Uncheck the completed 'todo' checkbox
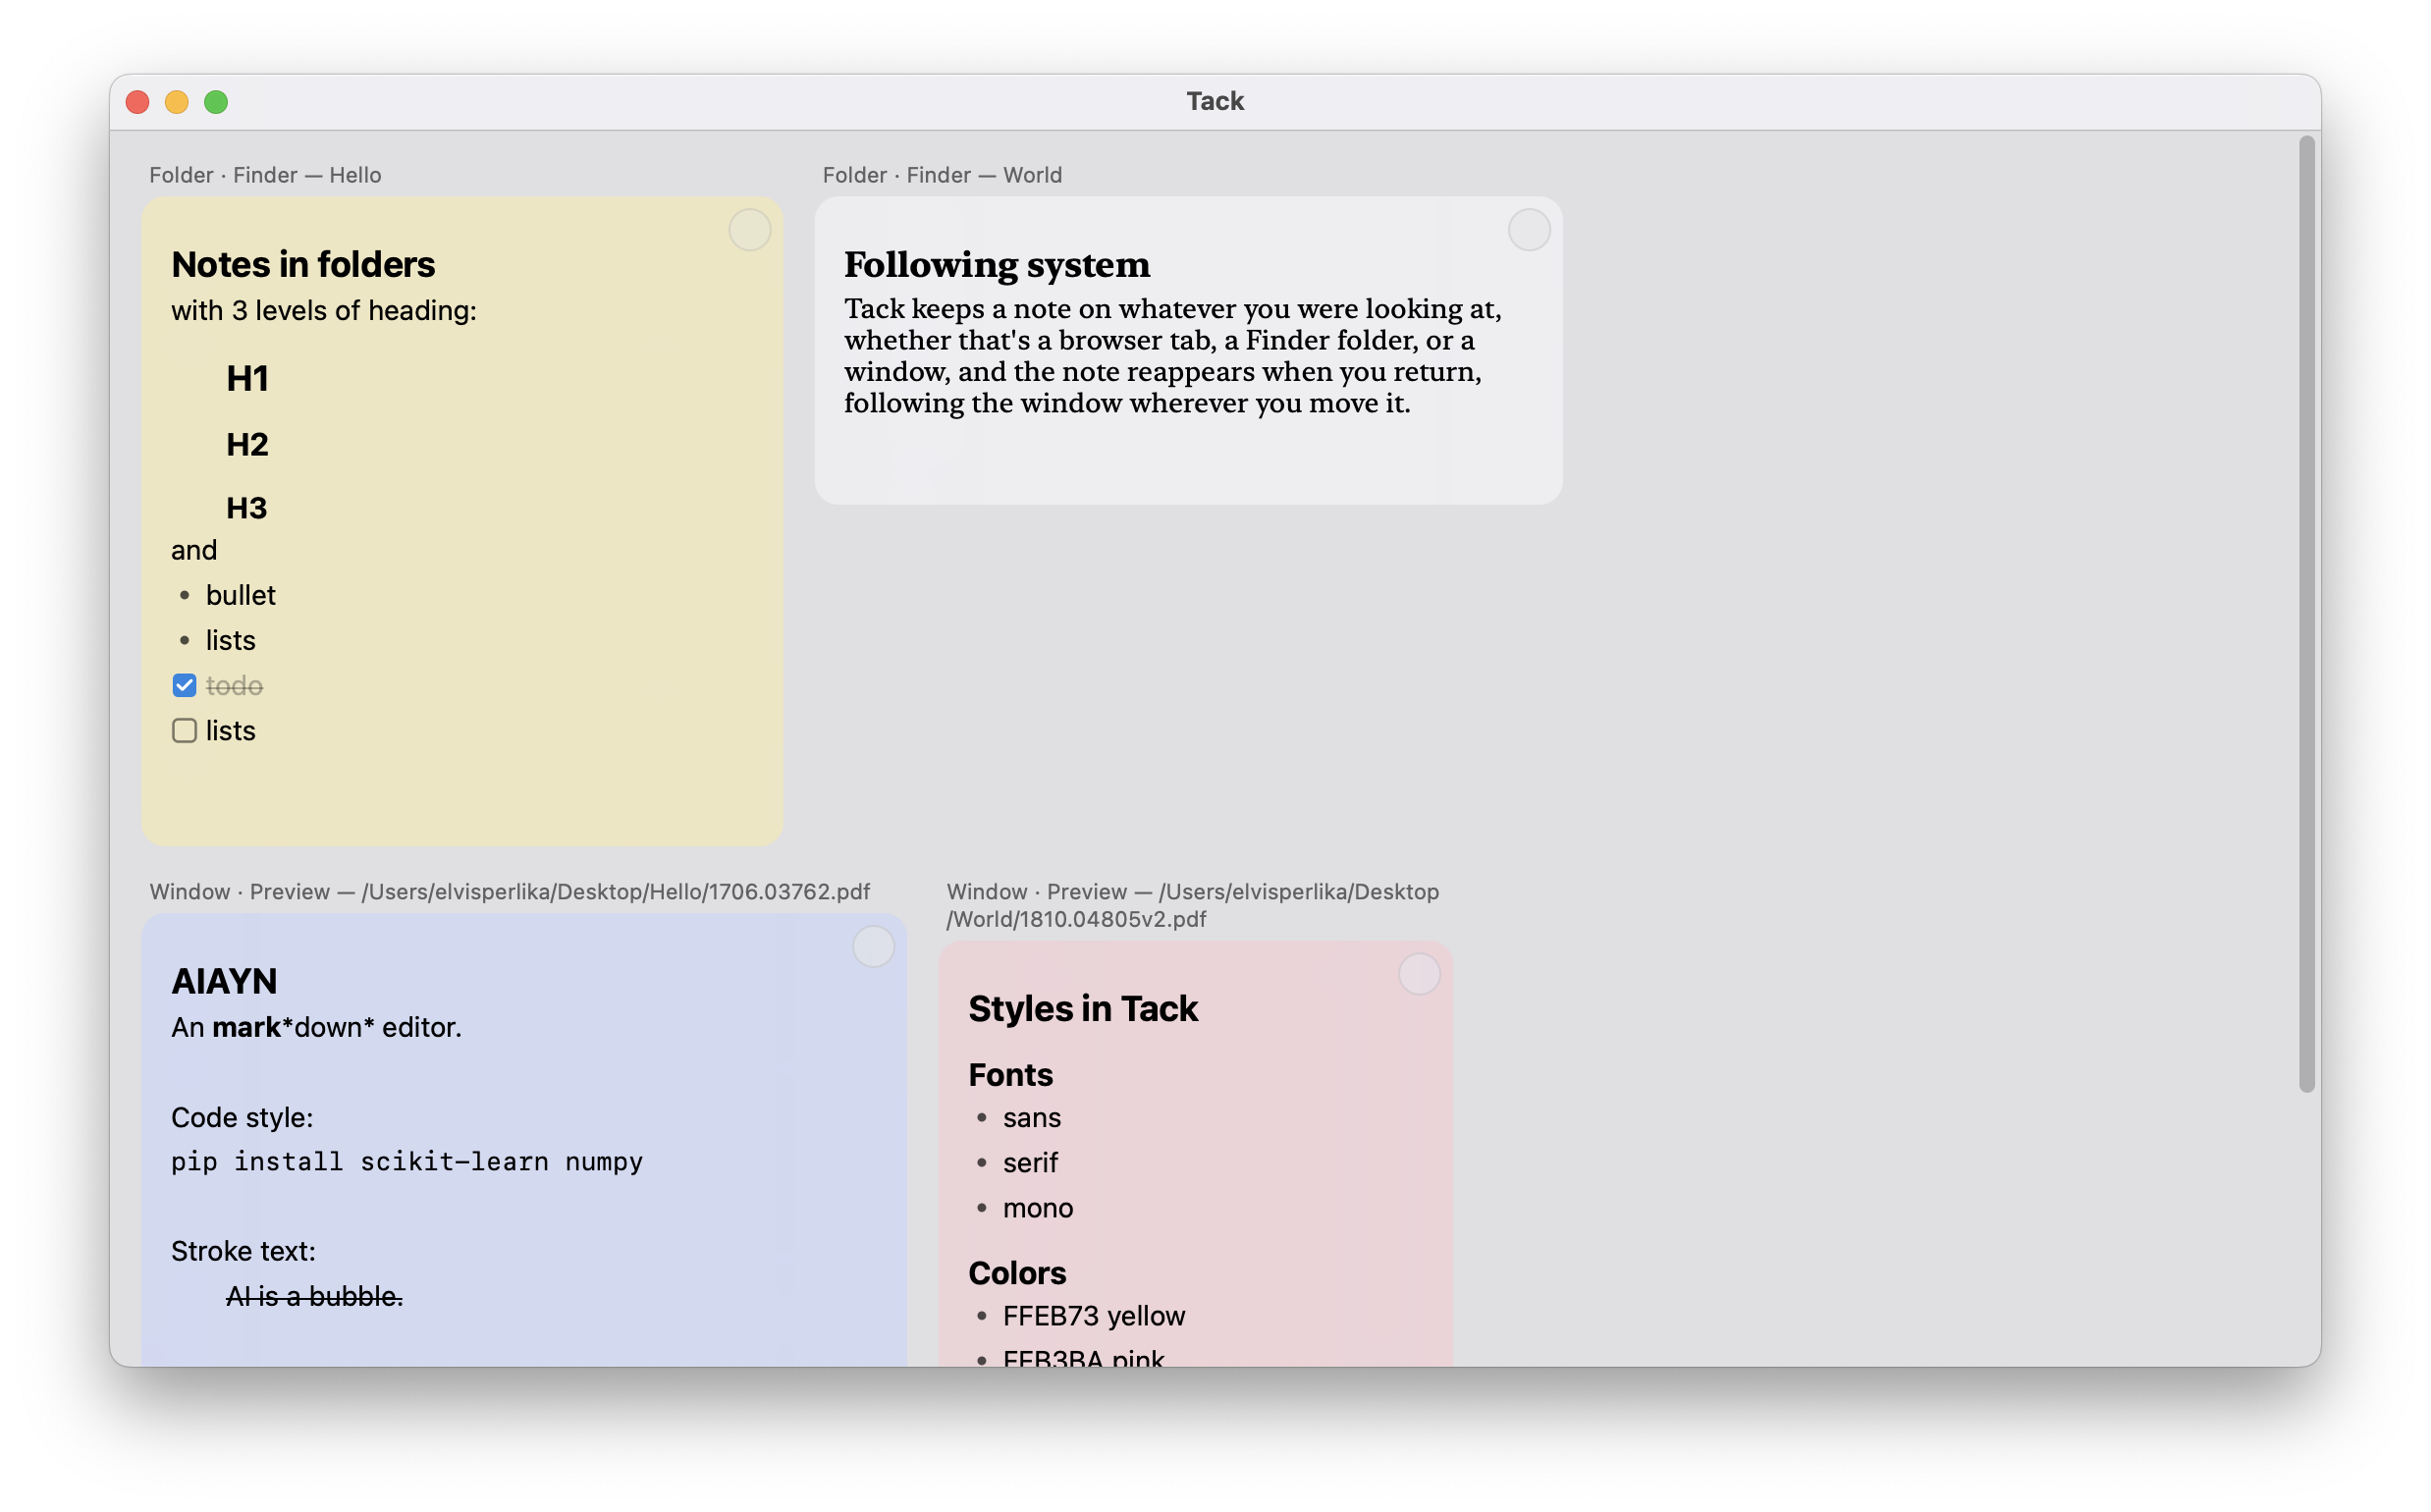The height and width of the screenshot is (1512, 2431). pyautogui.click(x=184, y=685)
